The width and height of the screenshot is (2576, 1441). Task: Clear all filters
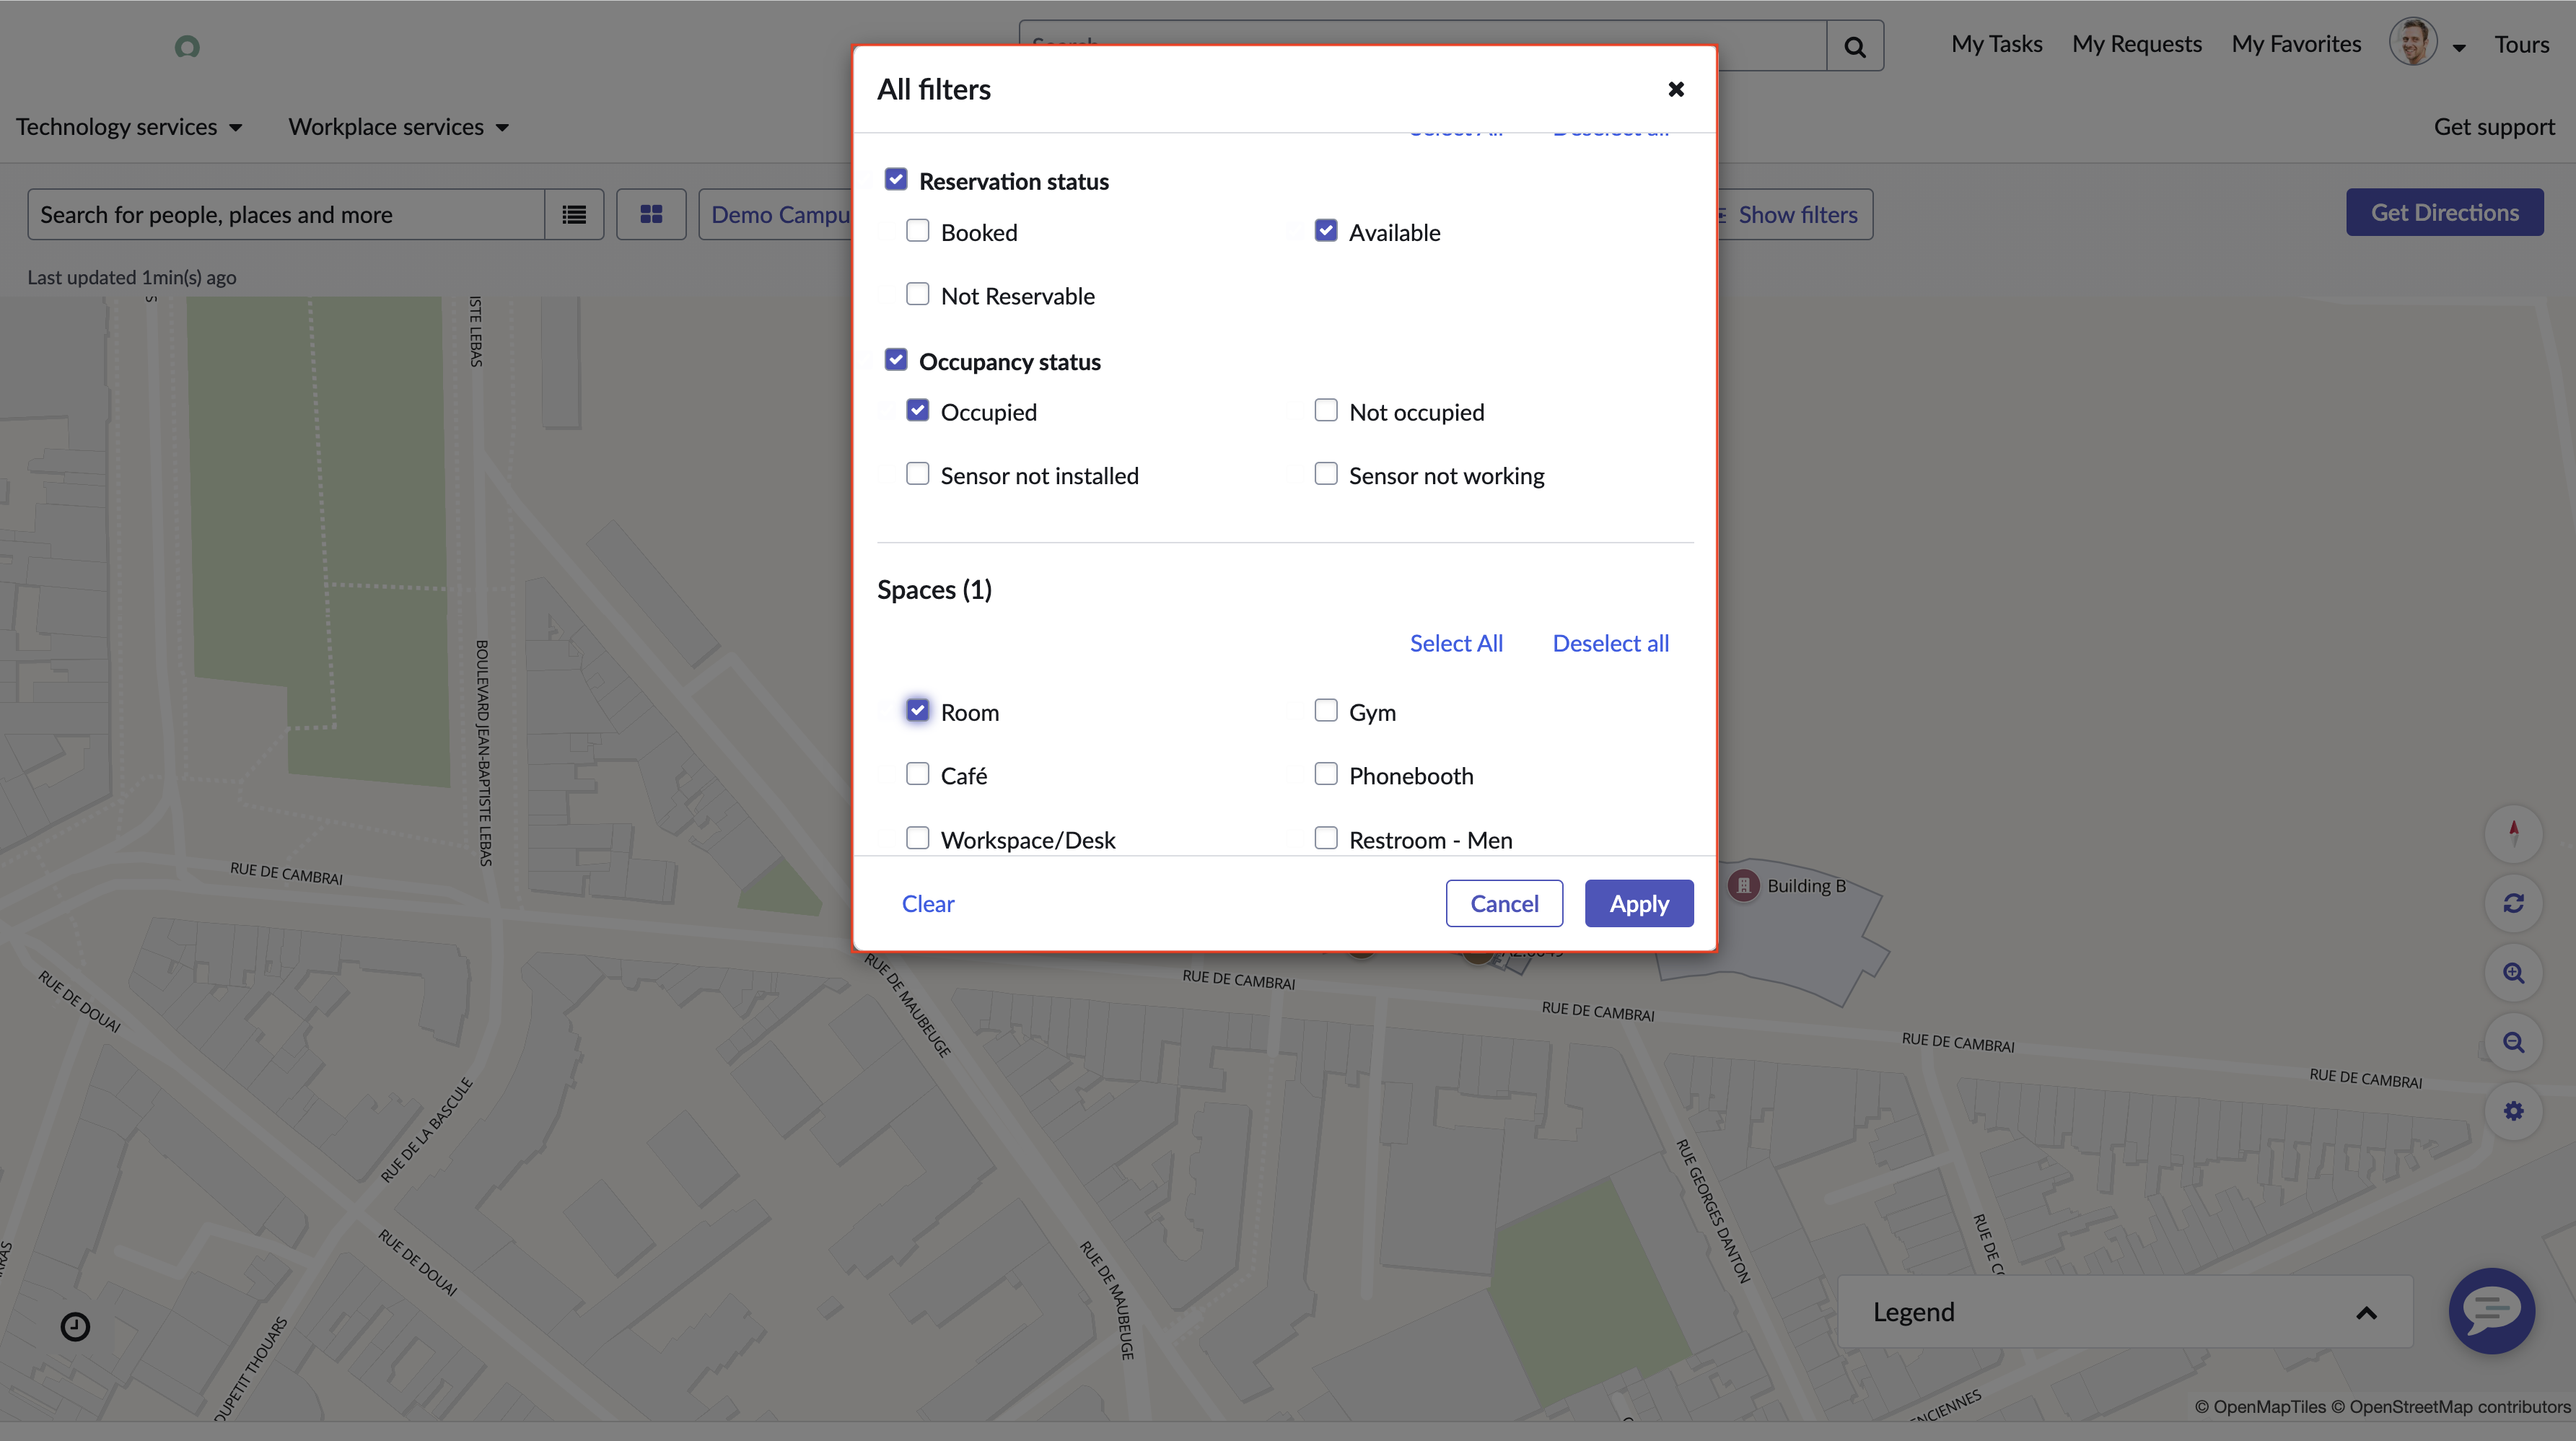pos(928,903)
